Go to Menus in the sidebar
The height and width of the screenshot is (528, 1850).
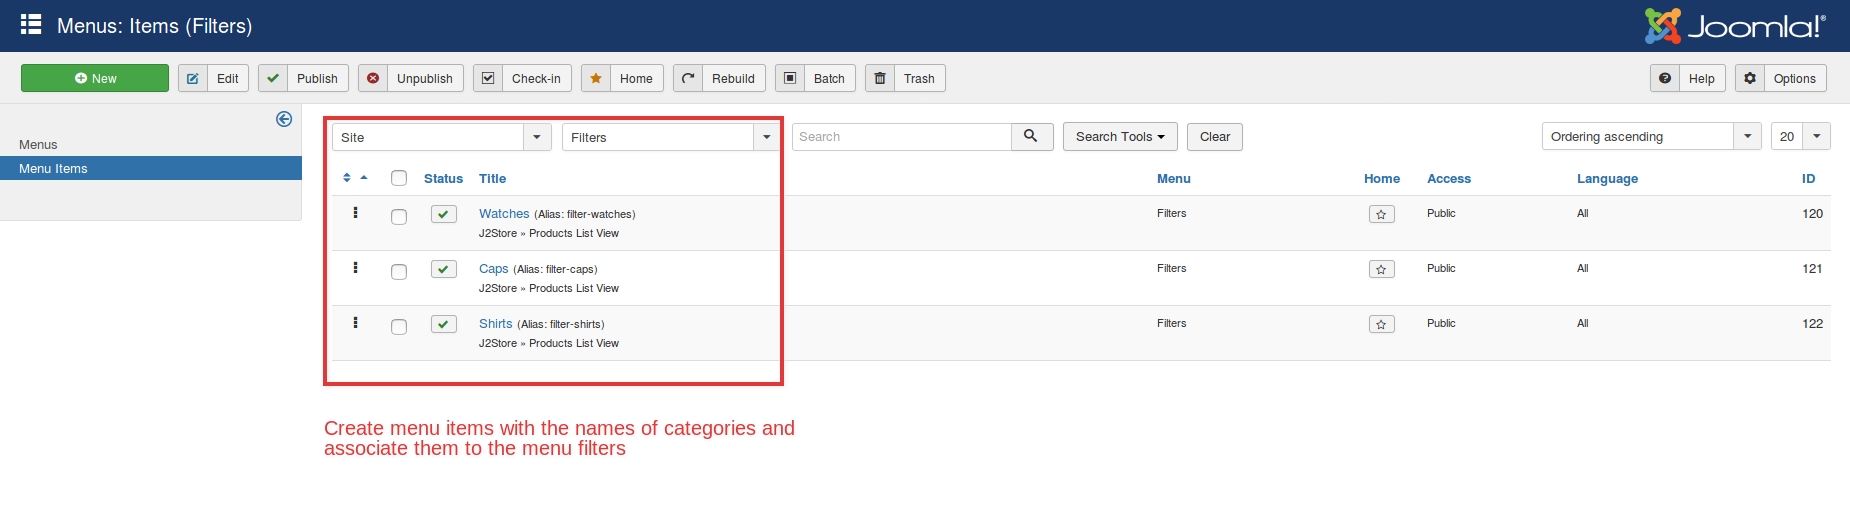click(x=38, y=145)
